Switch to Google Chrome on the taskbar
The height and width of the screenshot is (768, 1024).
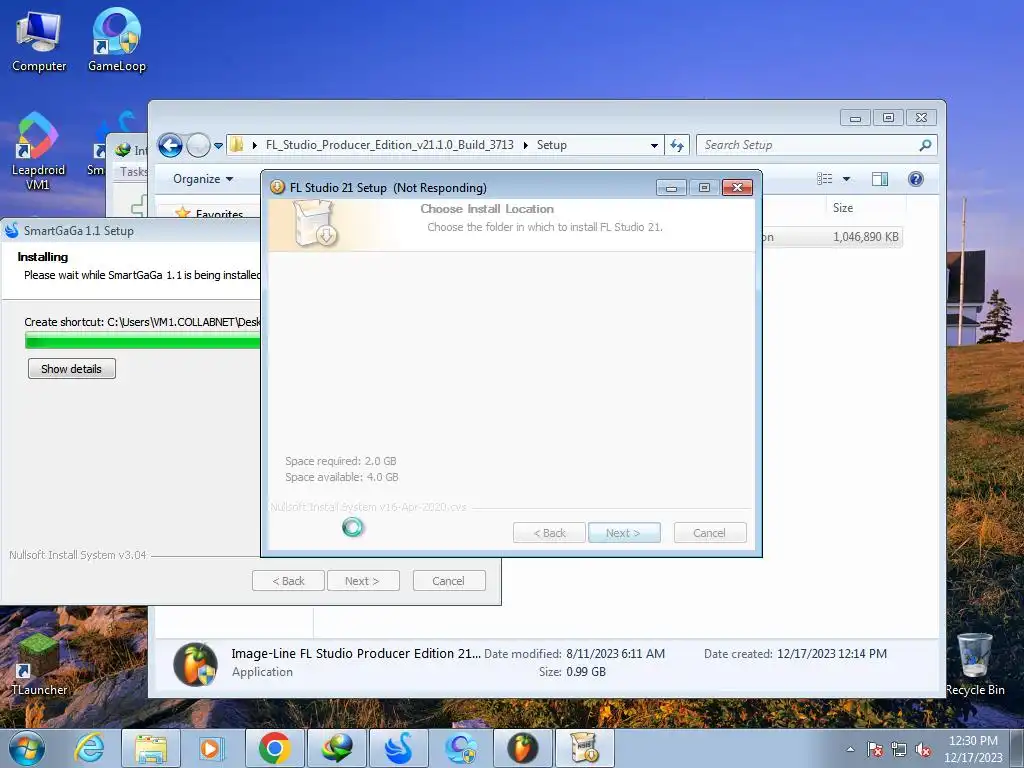click(x=274, y=748)
